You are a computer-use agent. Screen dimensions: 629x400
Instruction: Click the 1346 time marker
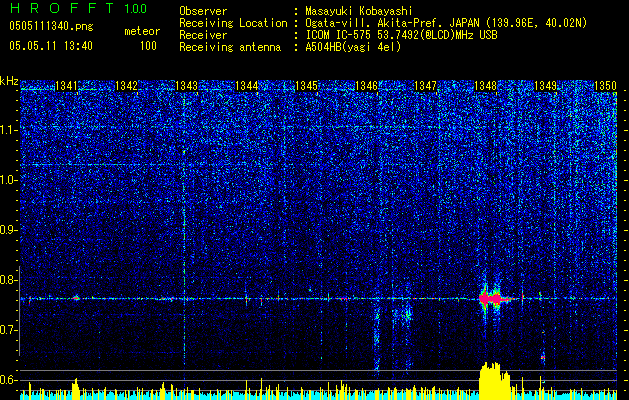(367, 85)
